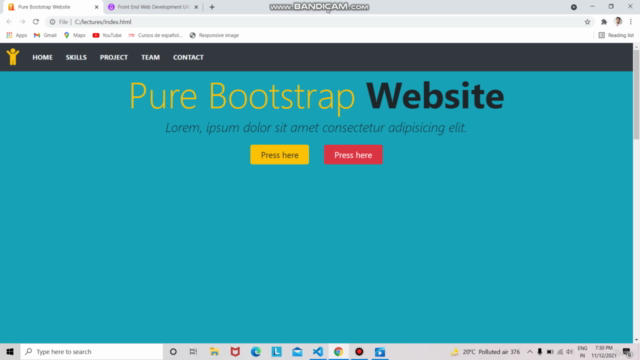Show hidden system tray icons chevron
Viewport: 640px width, 360px height.
530,351
